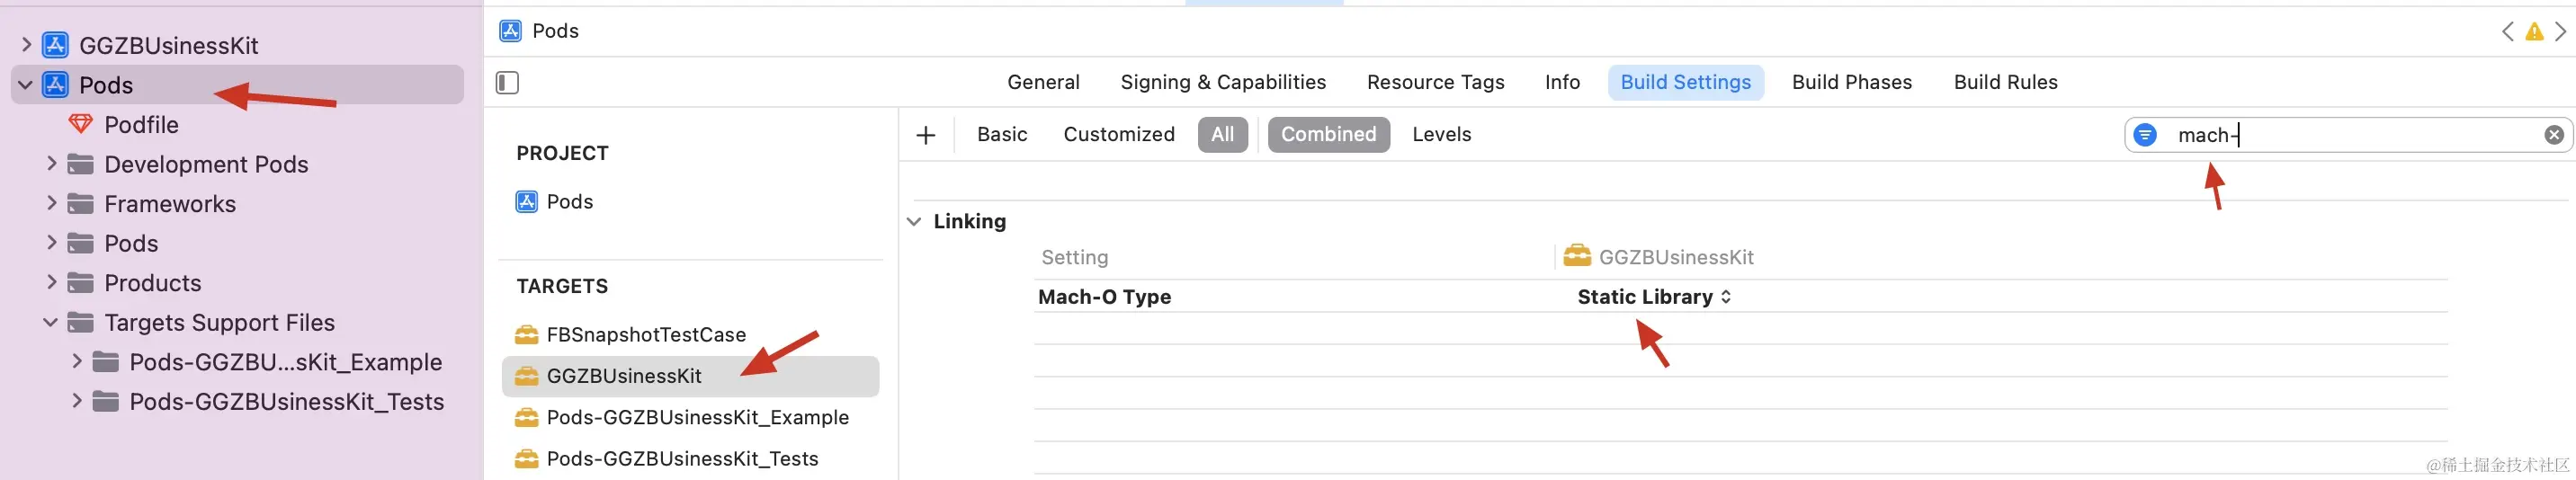Viewport: 2576px width, 480px height.
Task: Click the search filter options icon
Action: [2145, 135]
